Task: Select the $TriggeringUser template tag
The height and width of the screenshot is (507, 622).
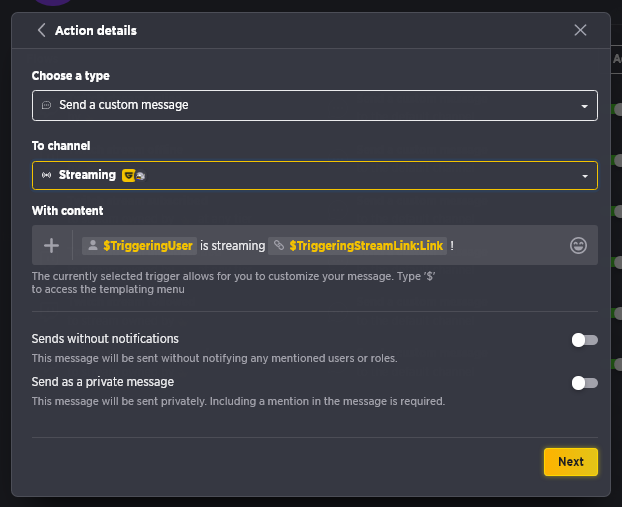Action: click(139, 246)
